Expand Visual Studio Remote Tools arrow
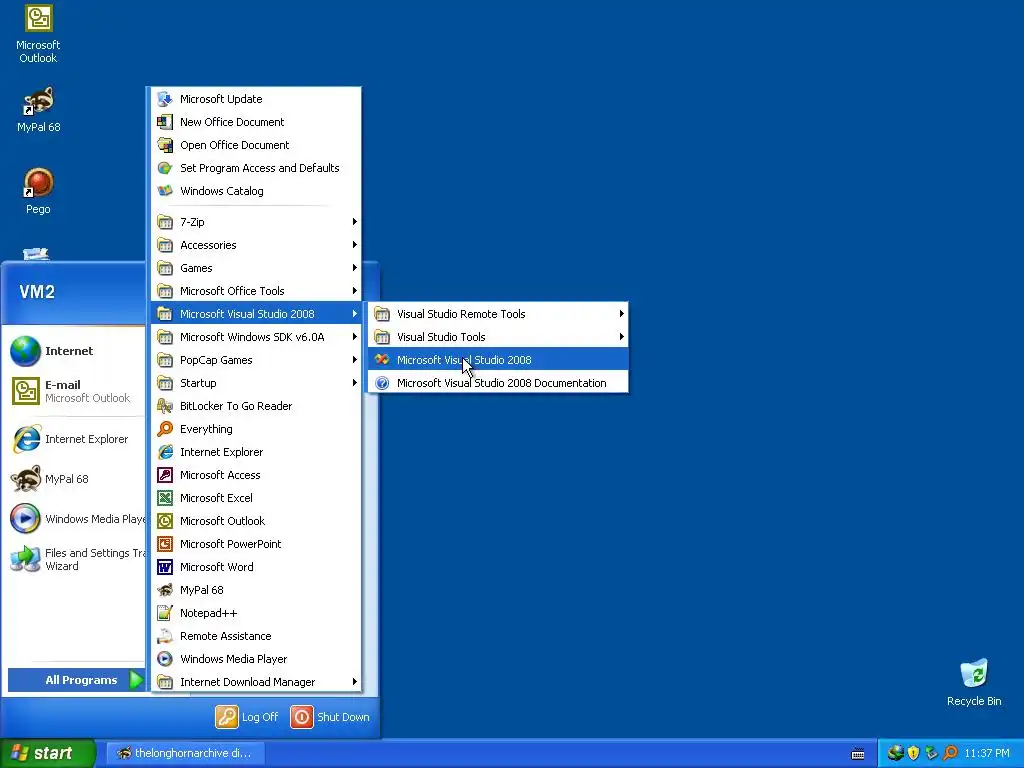 pyautogui.click(x=622, y=314)
